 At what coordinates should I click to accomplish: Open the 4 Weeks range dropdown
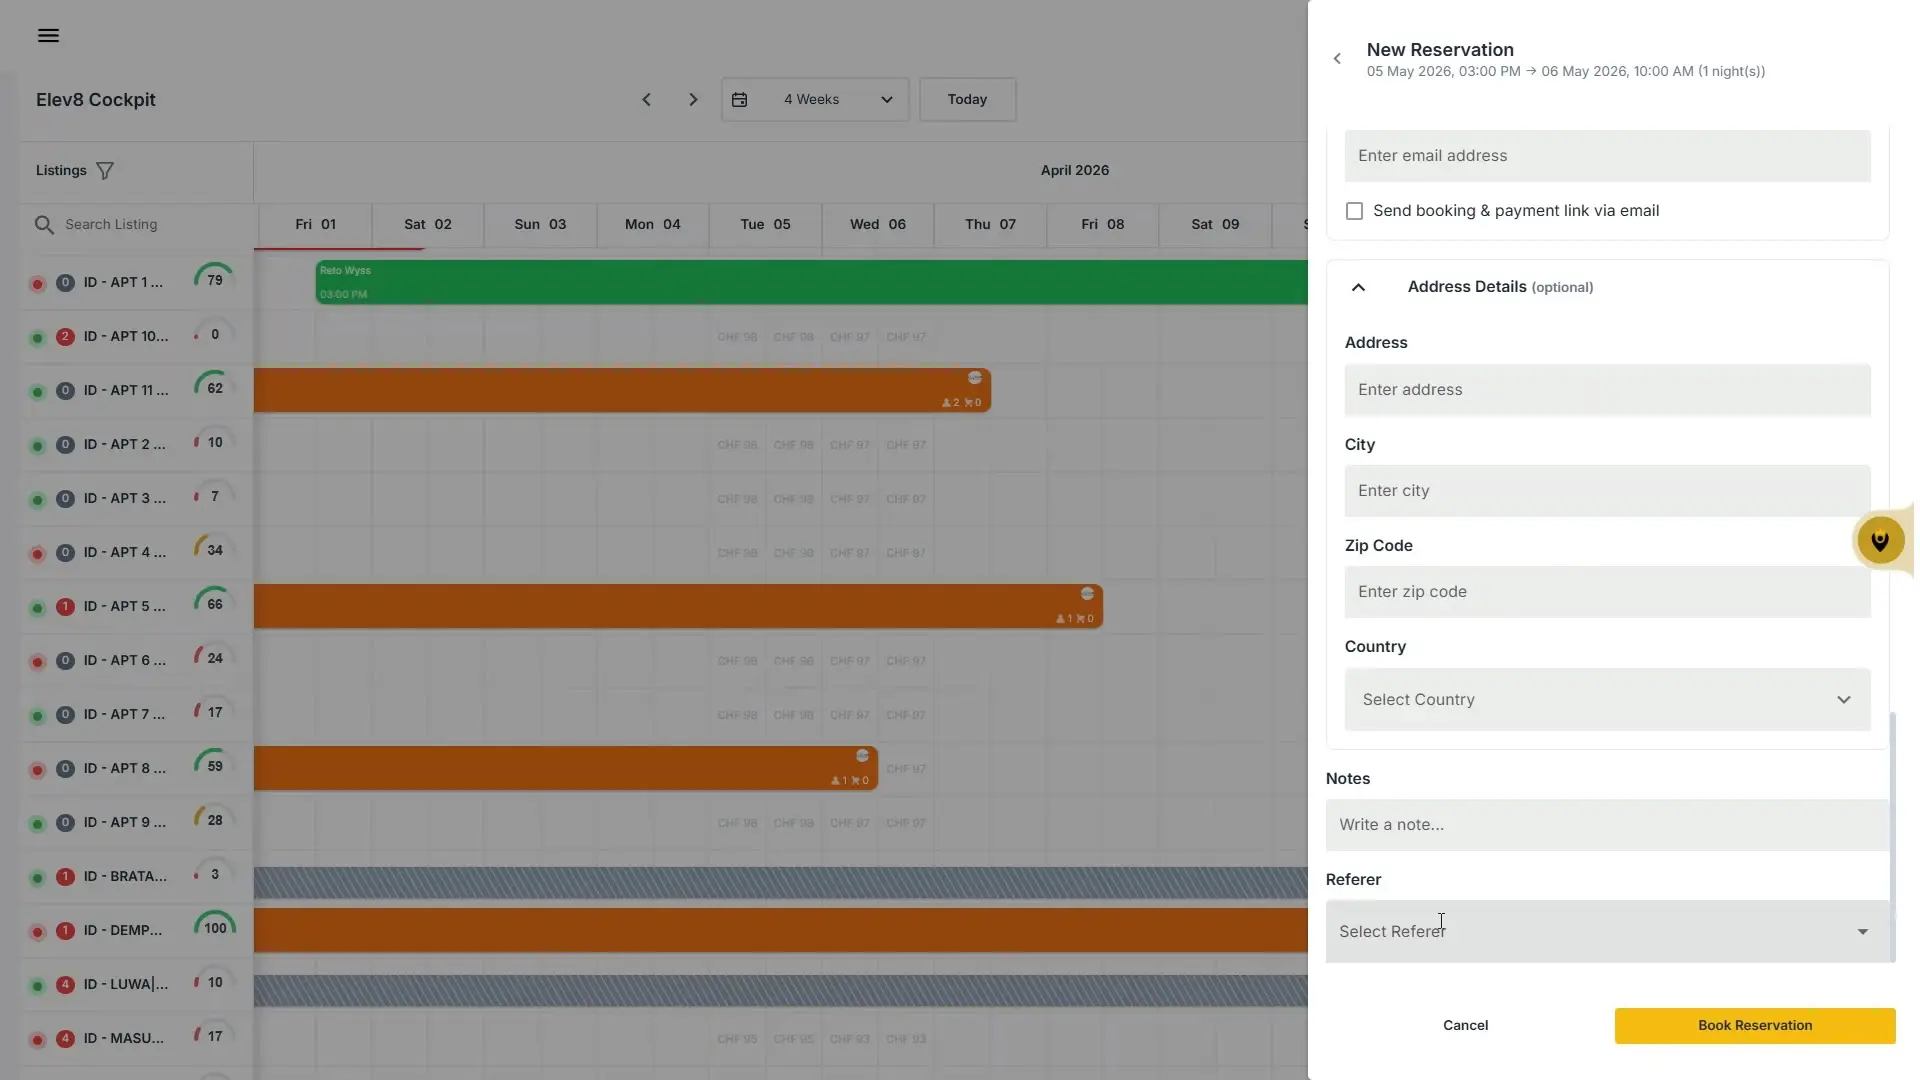[815, 100]
